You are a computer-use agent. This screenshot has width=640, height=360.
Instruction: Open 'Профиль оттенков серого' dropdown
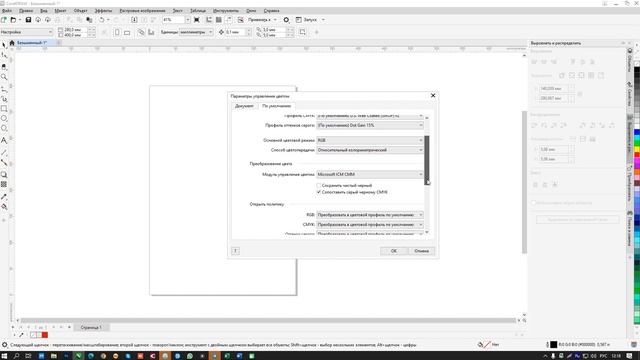point(370,125)
